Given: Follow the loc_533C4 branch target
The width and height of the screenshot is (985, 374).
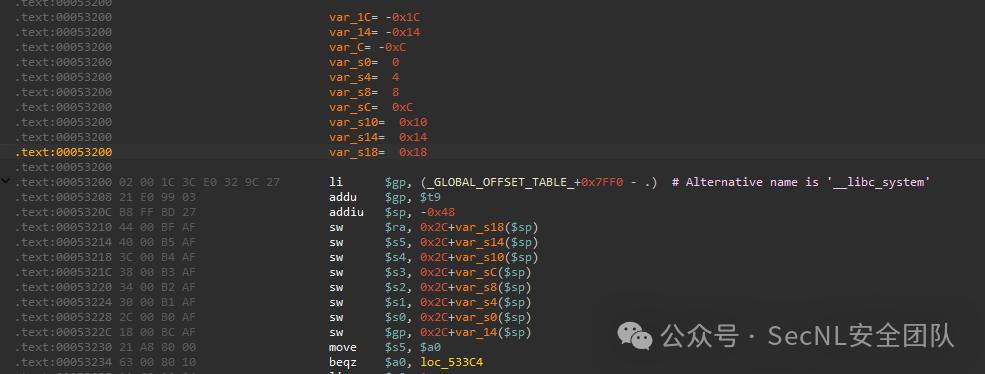Looking at the screenshot, I should pyautogui.click(x=452, y=362).
